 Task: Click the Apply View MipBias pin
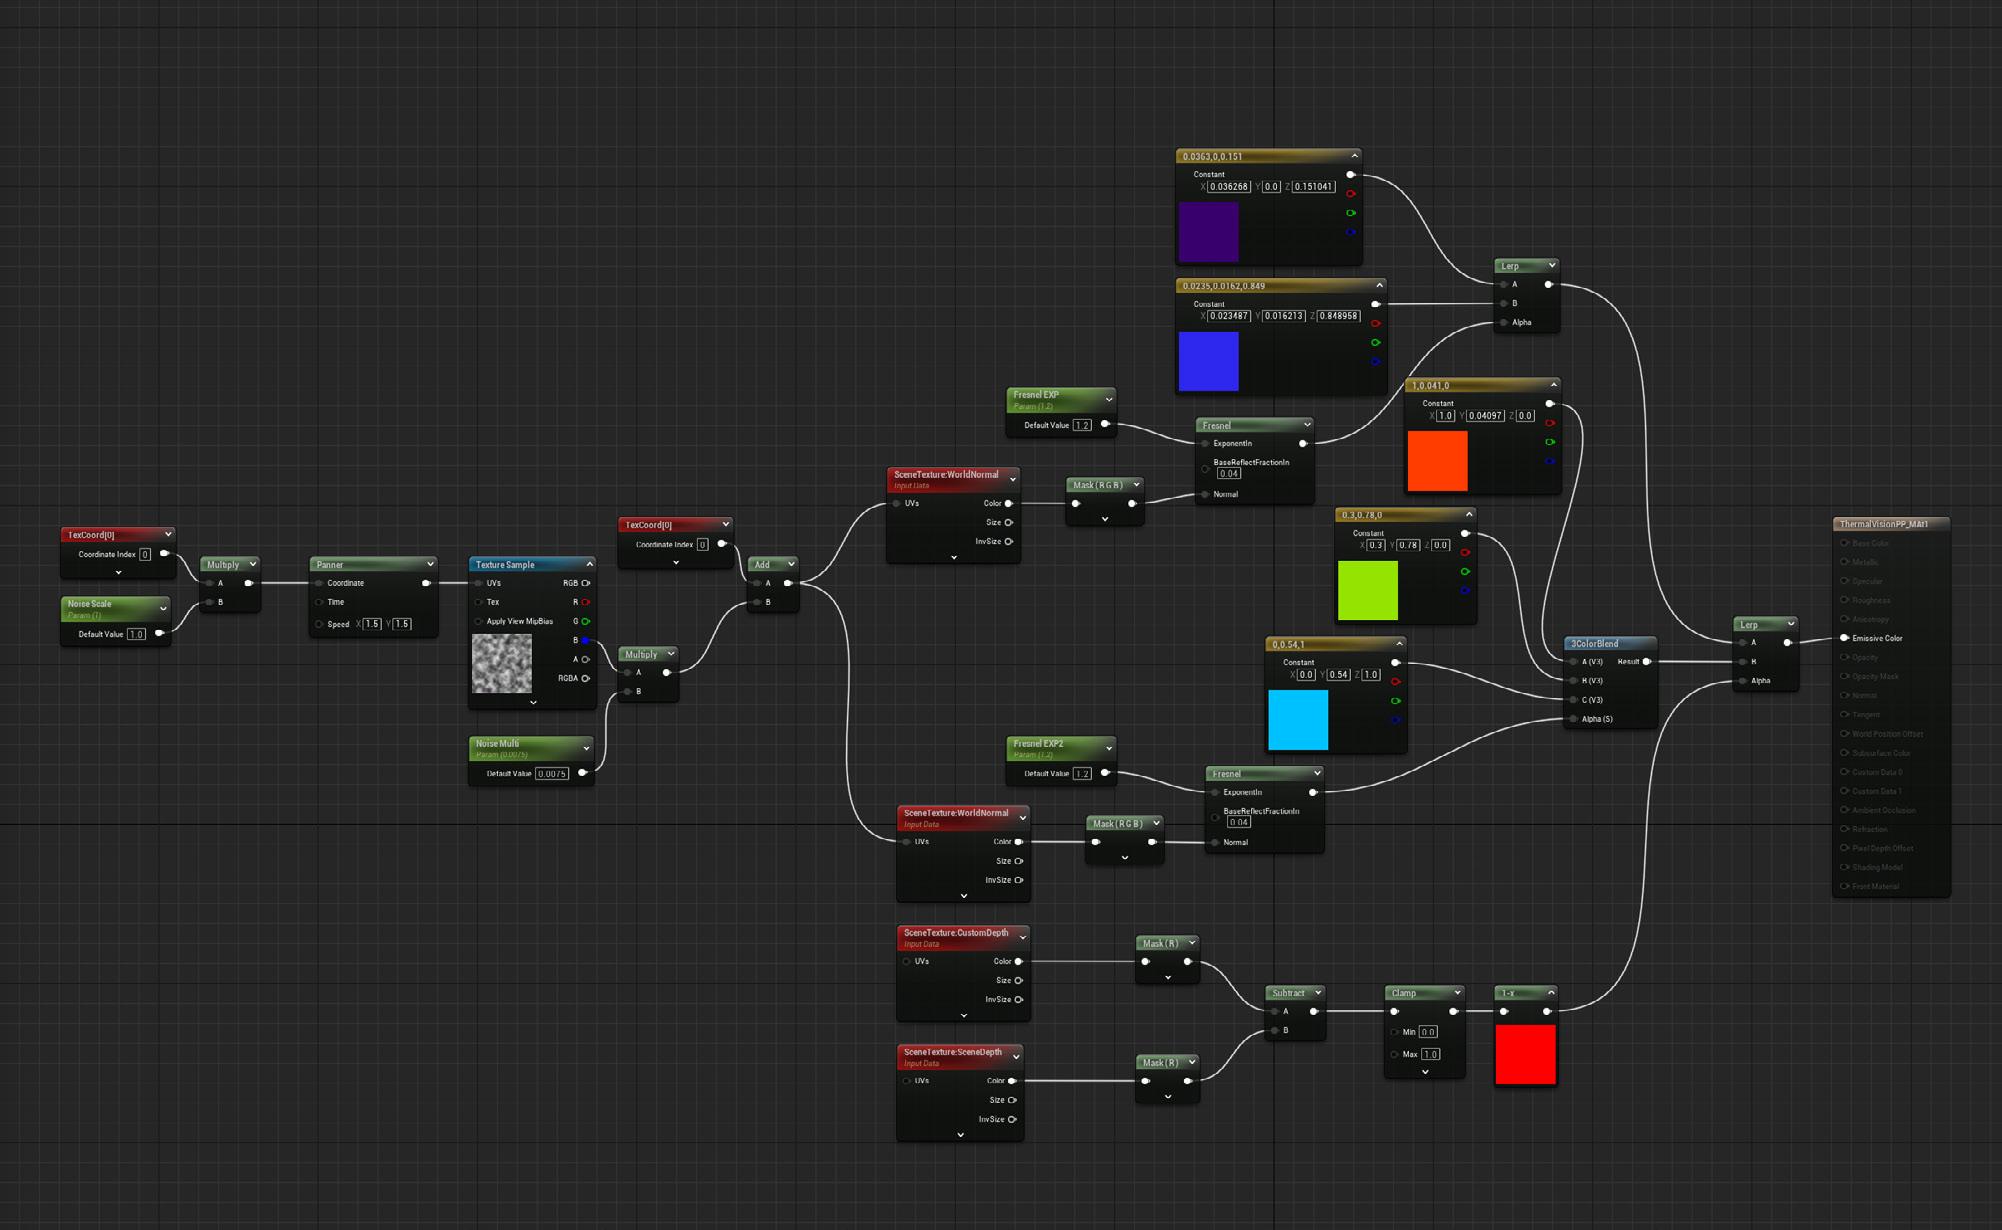pos(479,621)
